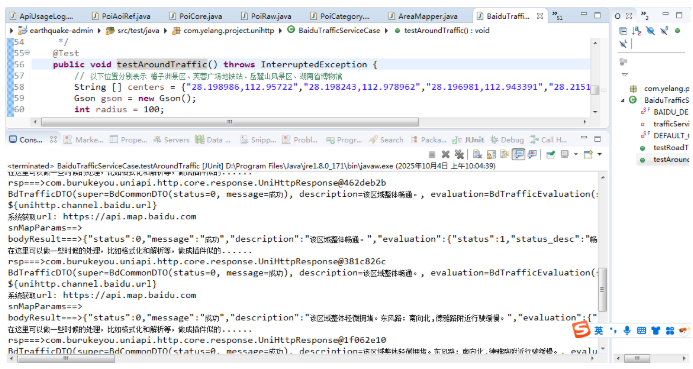Switch to PoiCategory editor tab
The image size is (693, 369).
pyautogui.click(x=340, y=16)
